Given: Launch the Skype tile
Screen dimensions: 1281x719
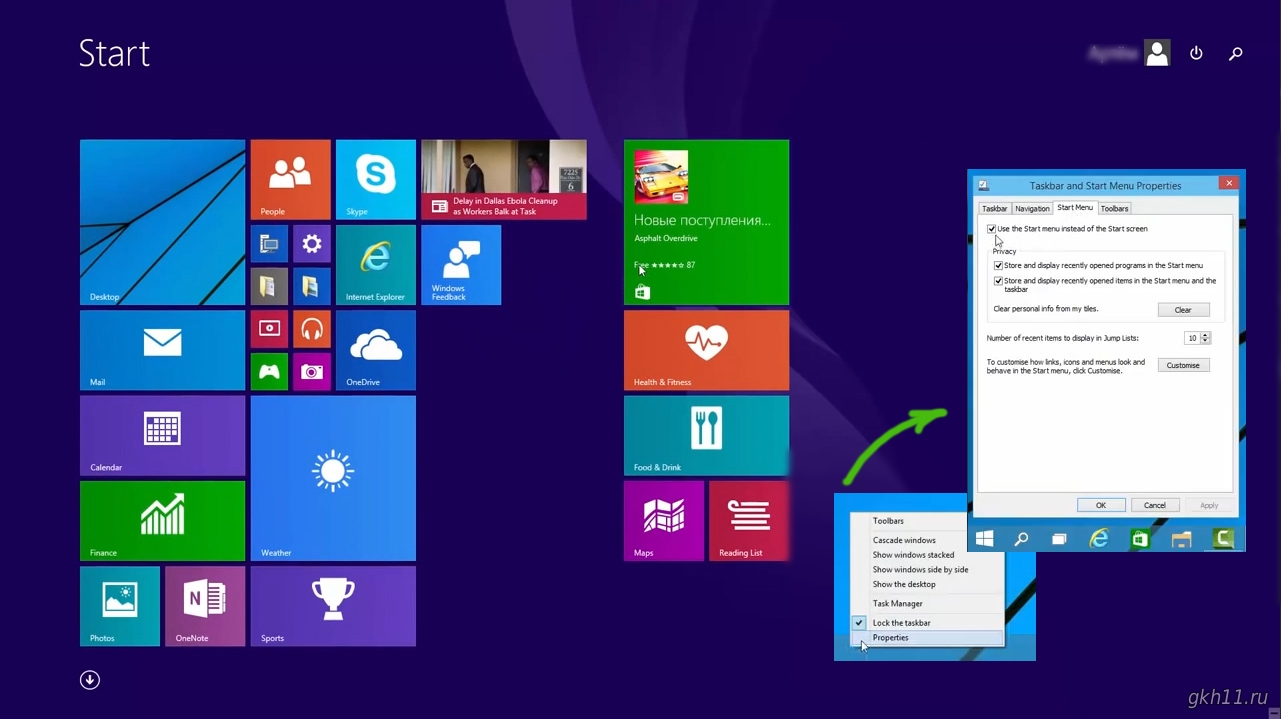Looking at the screenshot, I should 376,180.
